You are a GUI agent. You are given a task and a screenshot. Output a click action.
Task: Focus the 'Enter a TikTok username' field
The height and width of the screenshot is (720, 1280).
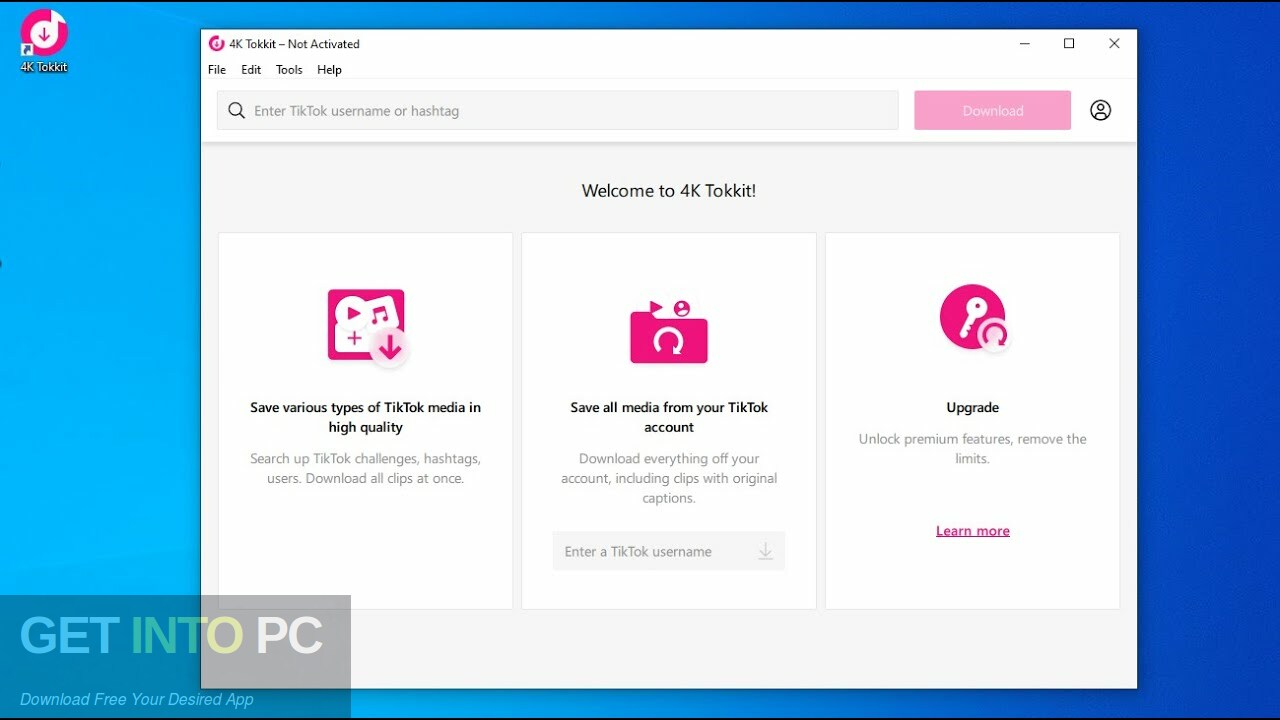(669, 551)
